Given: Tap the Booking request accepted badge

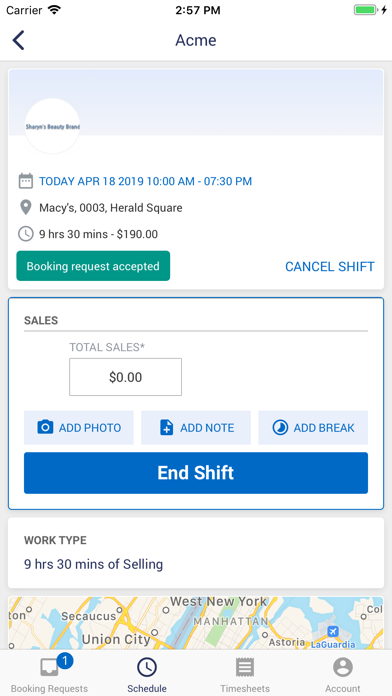Looking at the screenshot, I should (x=93, y=266).
